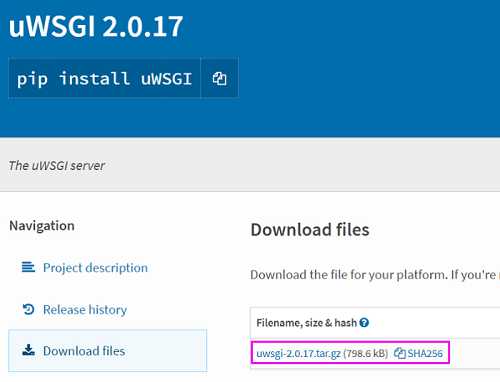The width and height of the screenshot is (500, 382).
Task: Download uwsgi-2.0.17.tar.gz file link
Action: click(x=298, y=353)
